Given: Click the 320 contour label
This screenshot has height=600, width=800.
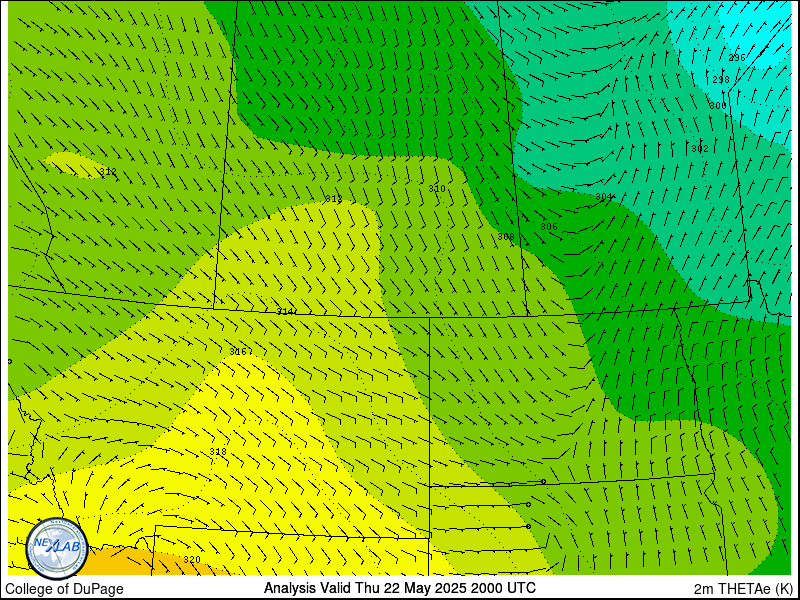Looking at the screenshot, I should click(x=192, y=560).
